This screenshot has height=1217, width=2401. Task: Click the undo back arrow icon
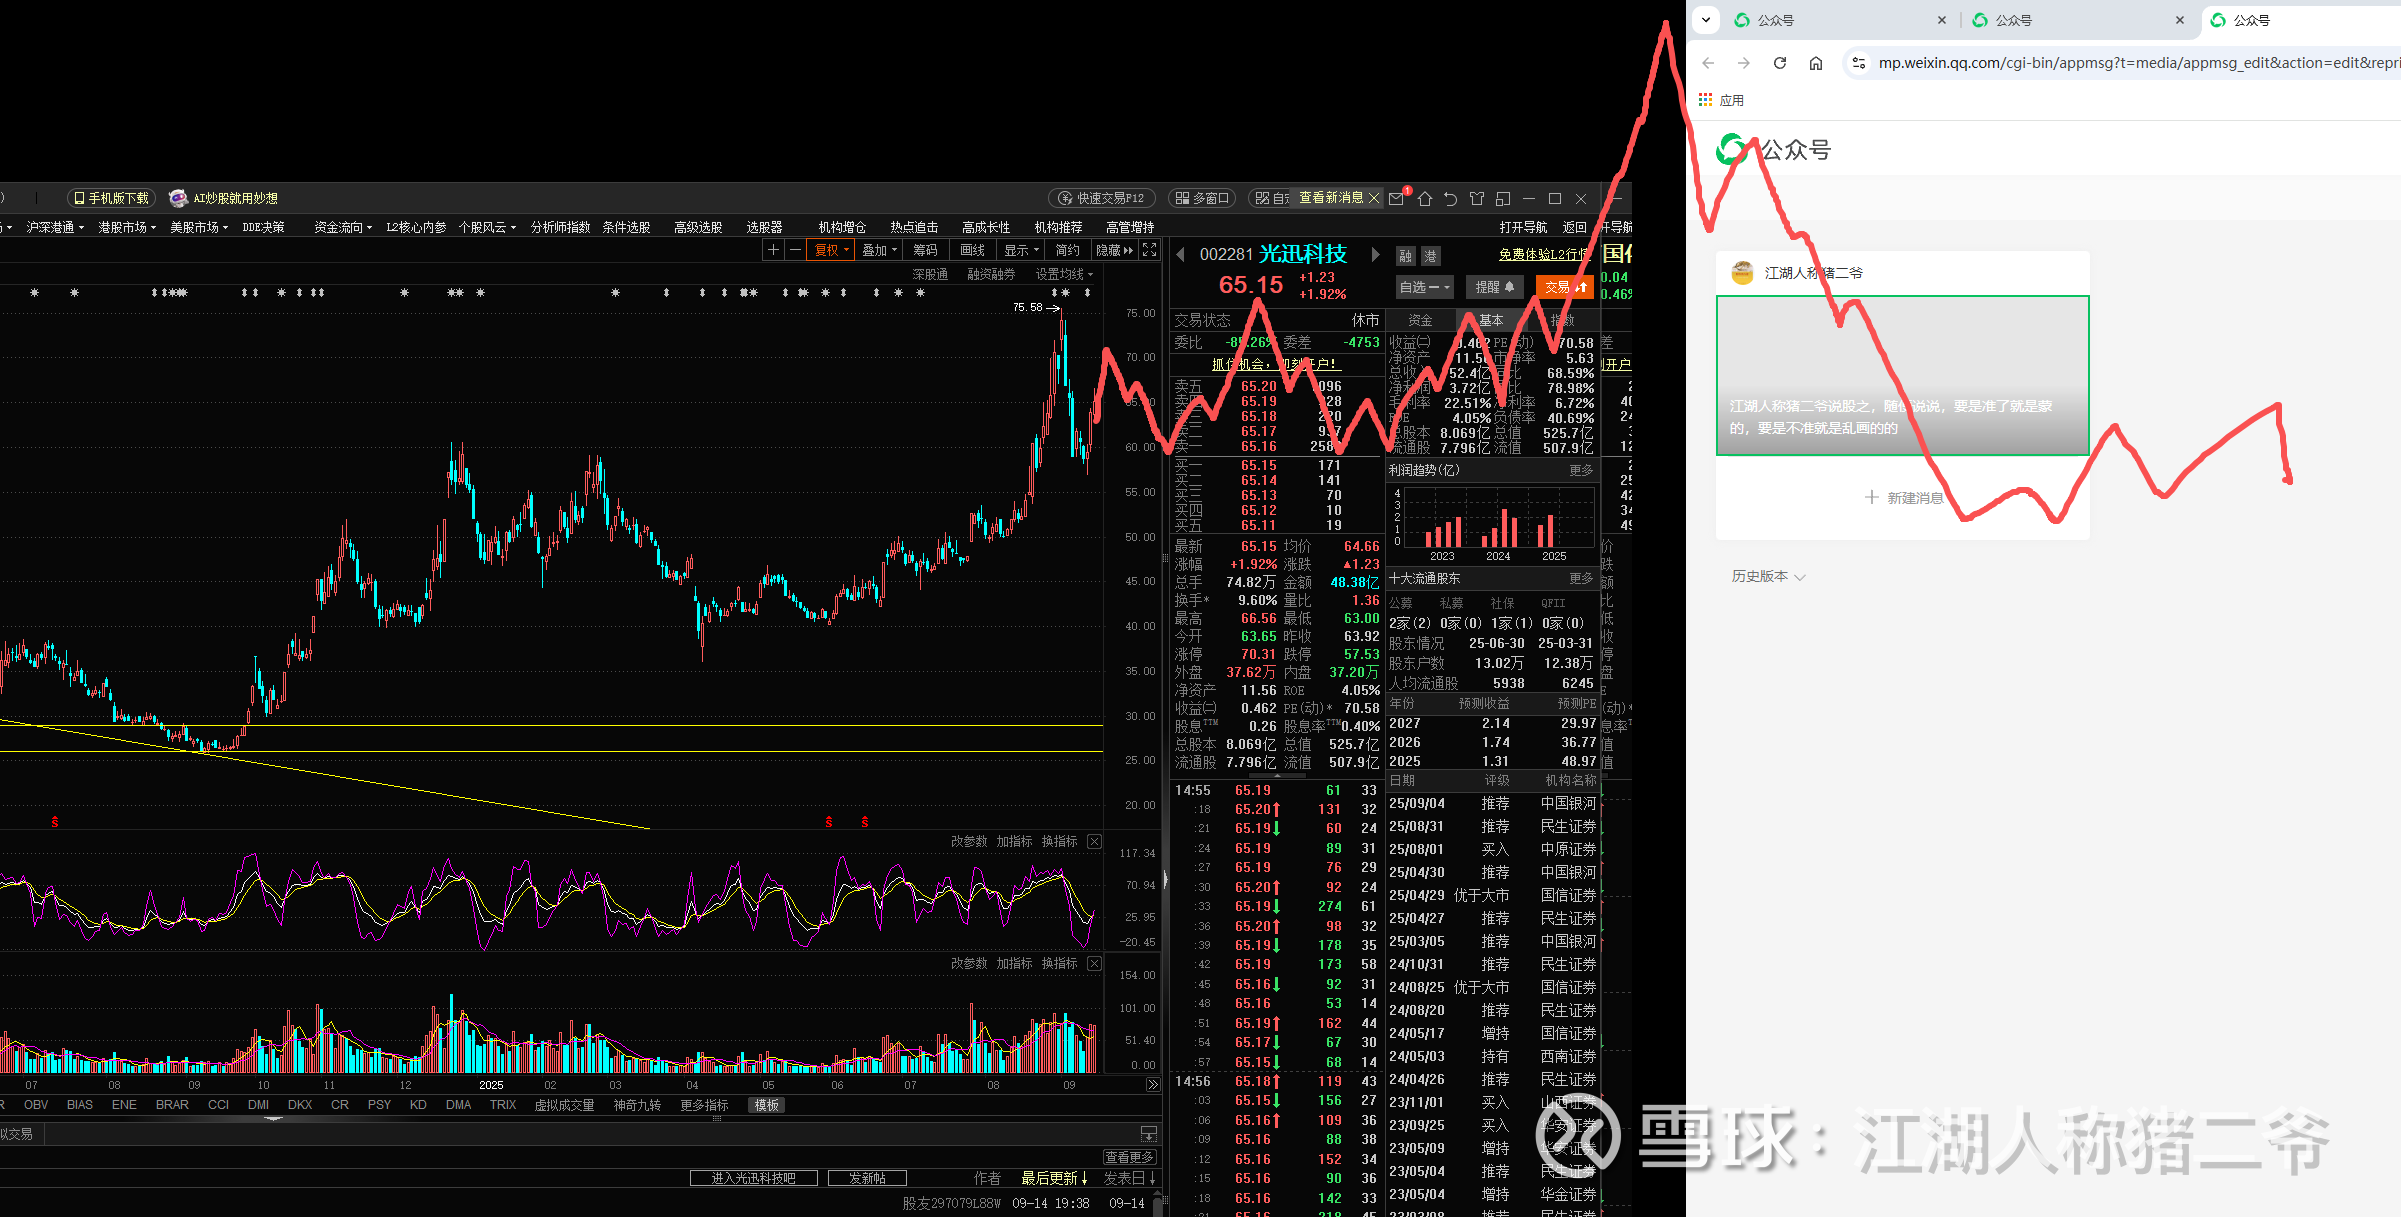coord(1451,198)
